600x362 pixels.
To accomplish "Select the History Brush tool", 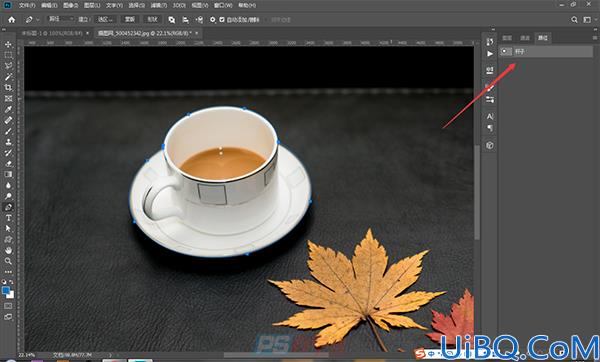I will [x=8, y=153].
